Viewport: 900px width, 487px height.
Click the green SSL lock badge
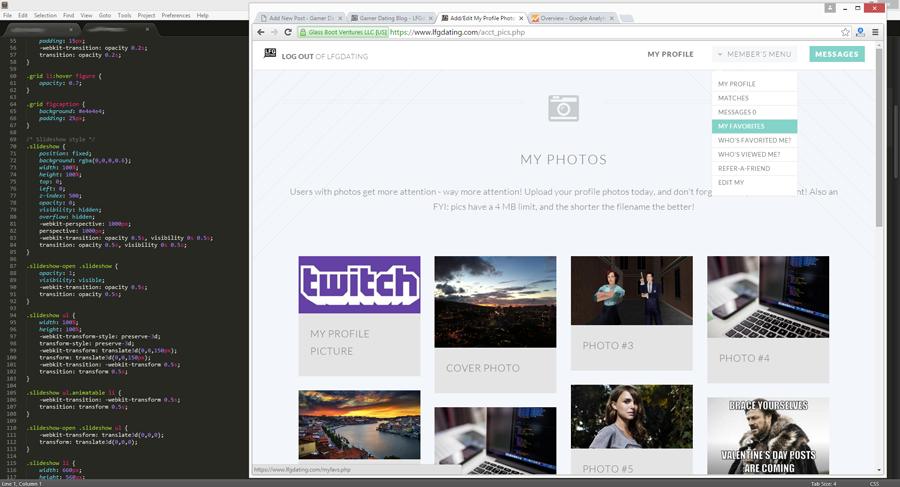tap(342, 32)
